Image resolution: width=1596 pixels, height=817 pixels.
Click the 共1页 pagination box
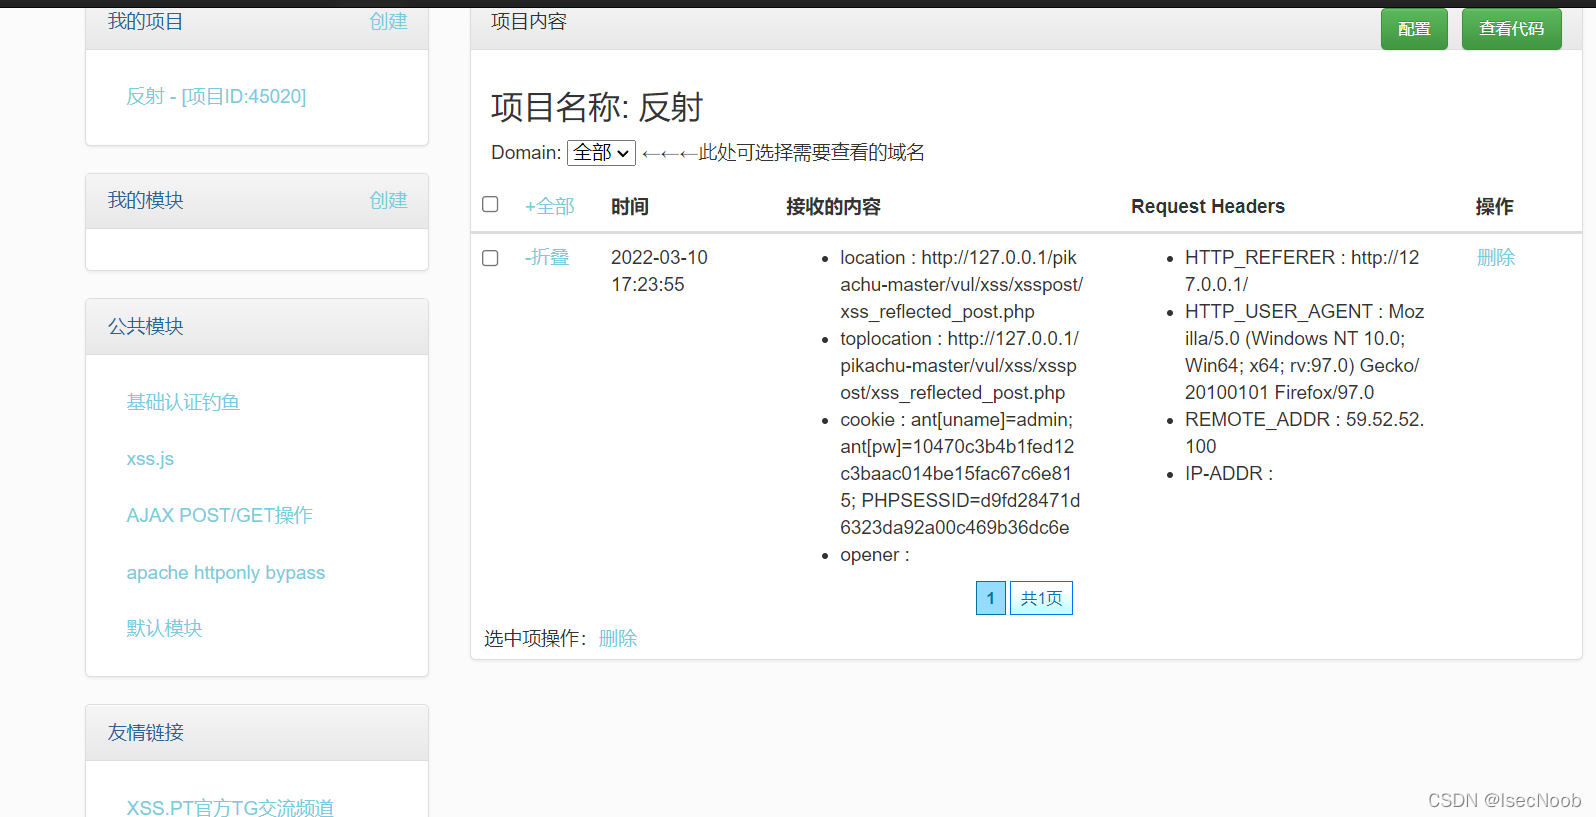click(1041, 598)
